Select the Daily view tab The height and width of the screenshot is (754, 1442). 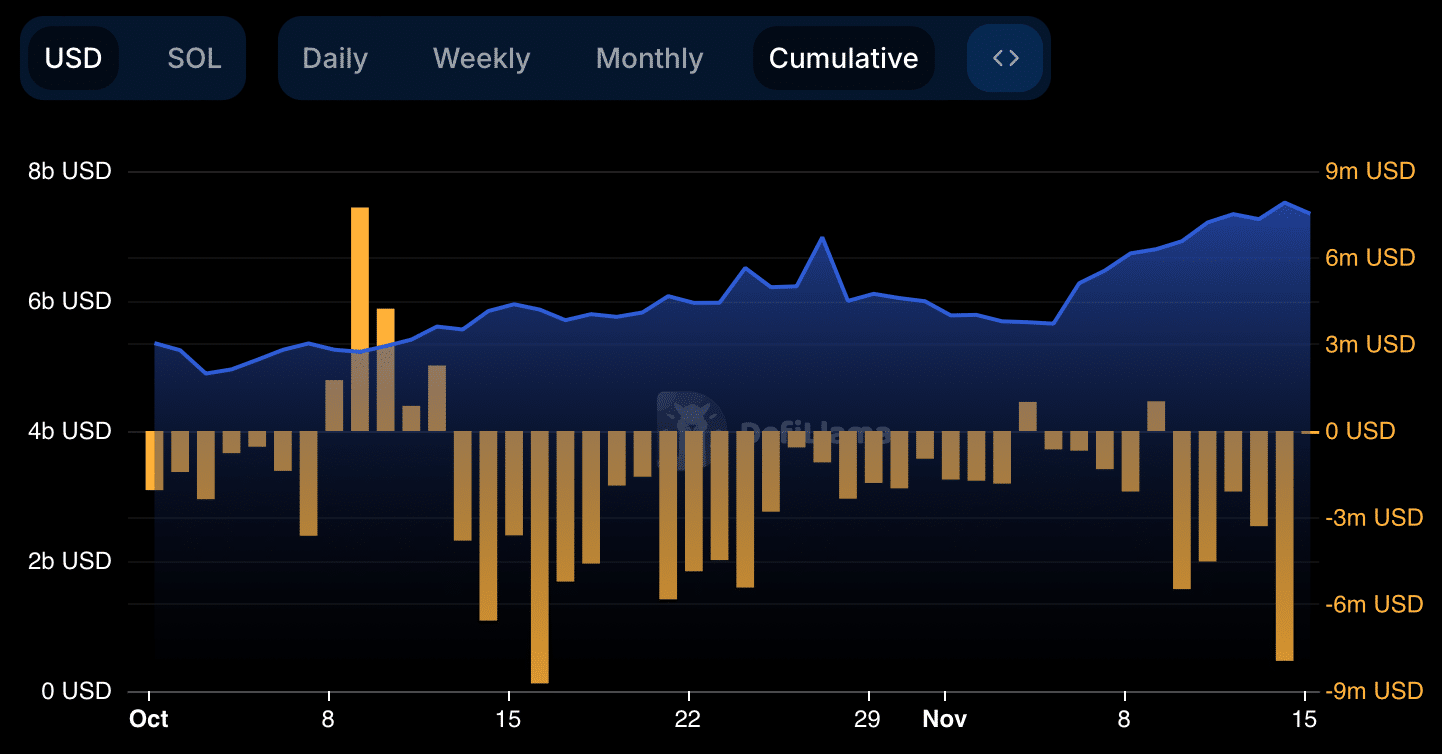[335, 58]
